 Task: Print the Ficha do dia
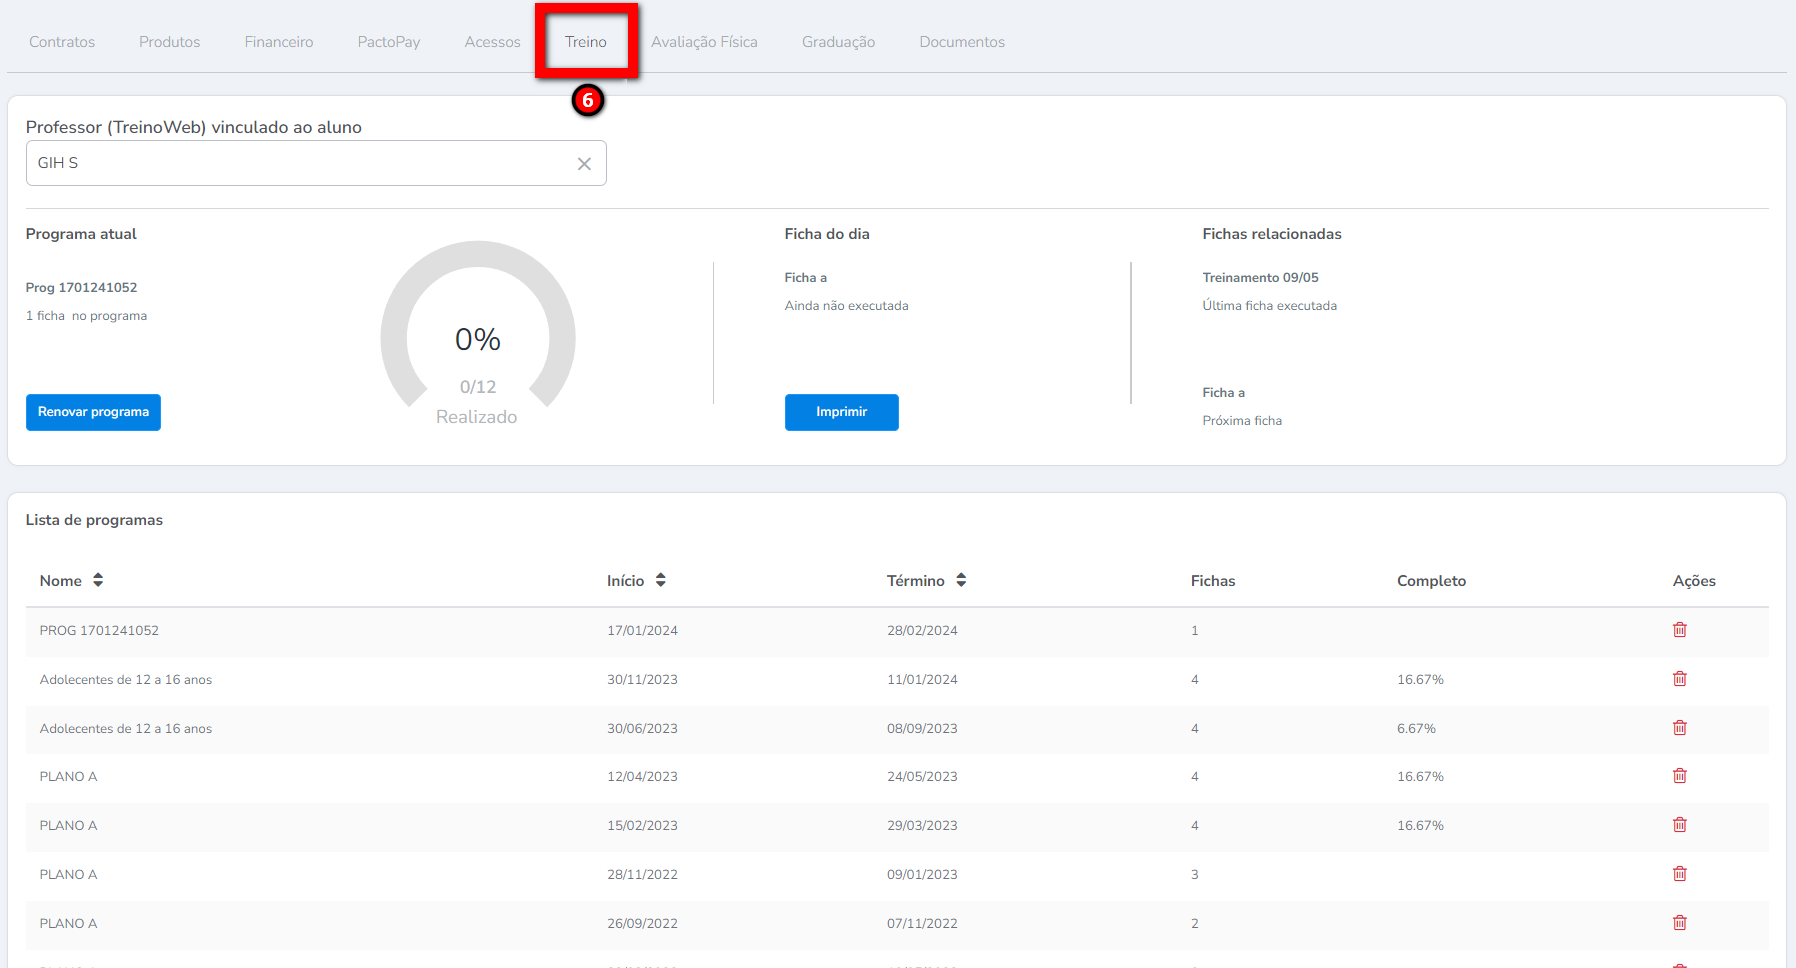point(841,412)
